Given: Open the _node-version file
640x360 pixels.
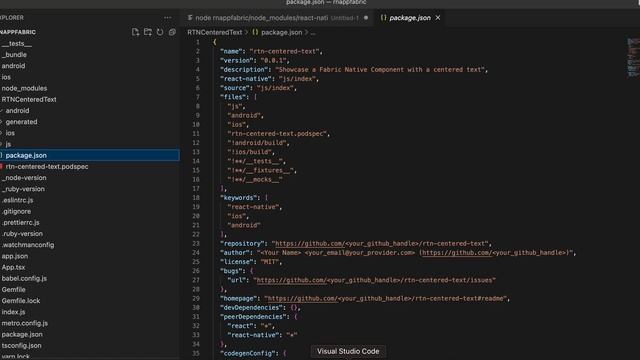Looking at the screenshot, I should tap(24, 178).
